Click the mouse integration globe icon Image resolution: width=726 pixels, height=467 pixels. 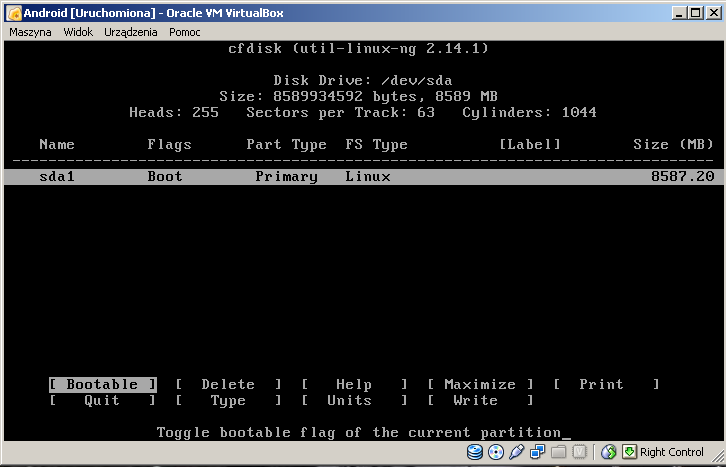(608, 452)
